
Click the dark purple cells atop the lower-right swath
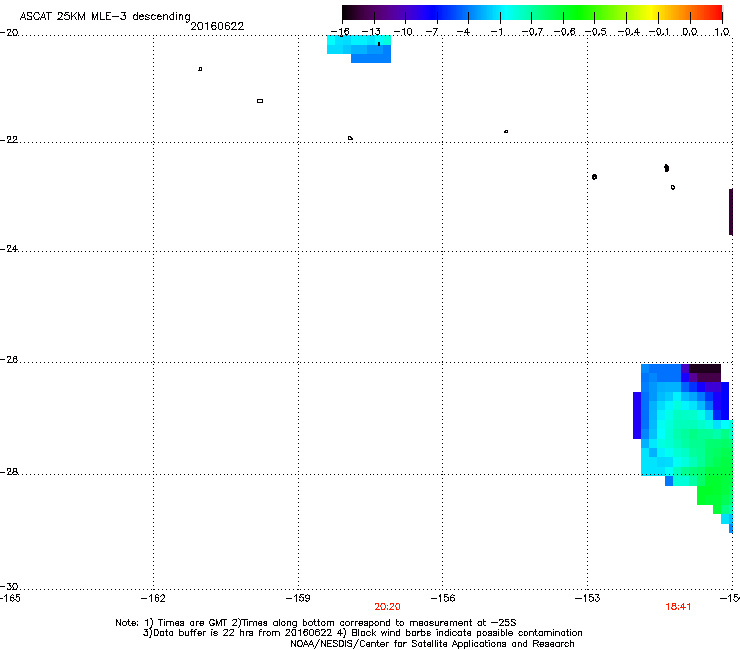[704, 372]
